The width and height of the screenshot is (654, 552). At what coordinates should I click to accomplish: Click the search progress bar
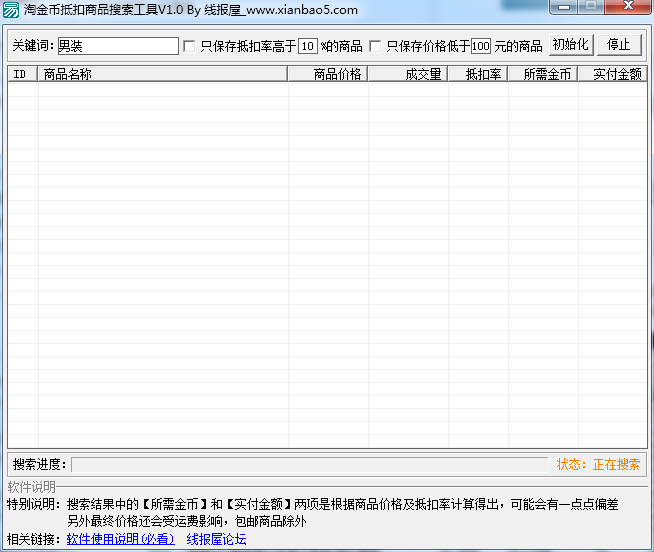309,464
